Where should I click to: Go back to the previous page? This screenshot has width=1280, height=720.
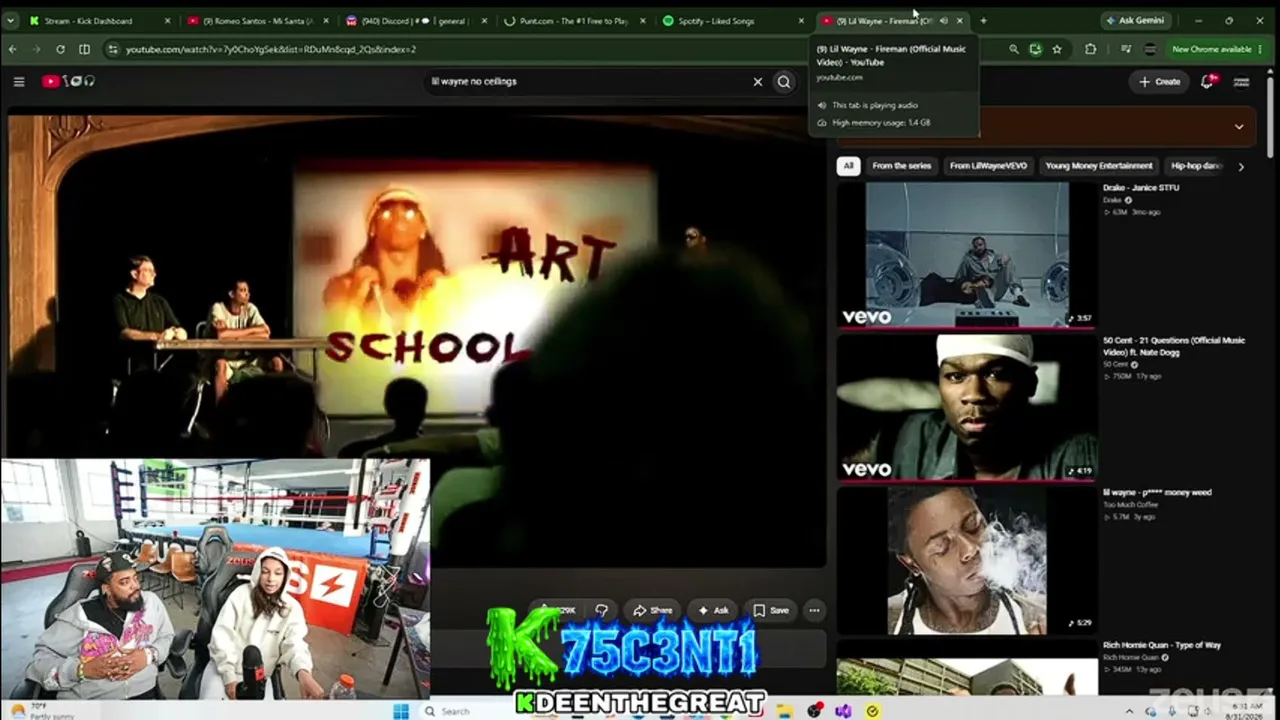click(13, 49)
